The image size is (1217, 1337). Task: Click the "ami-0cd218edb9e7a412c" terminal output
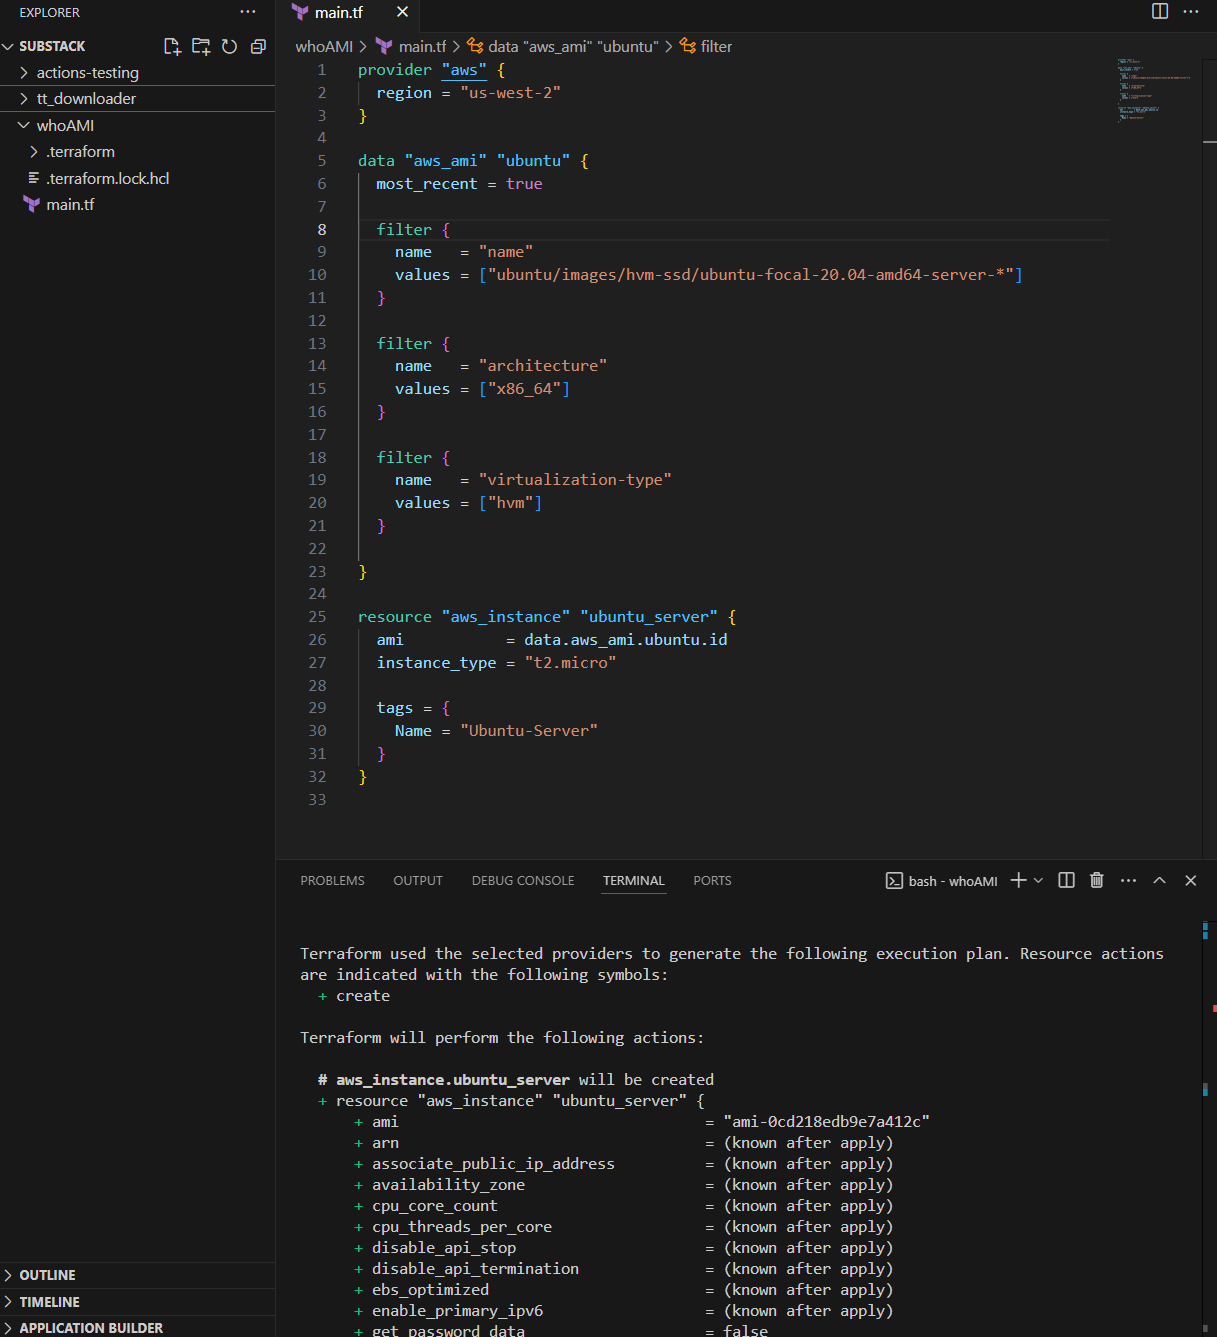point(827,1122)
